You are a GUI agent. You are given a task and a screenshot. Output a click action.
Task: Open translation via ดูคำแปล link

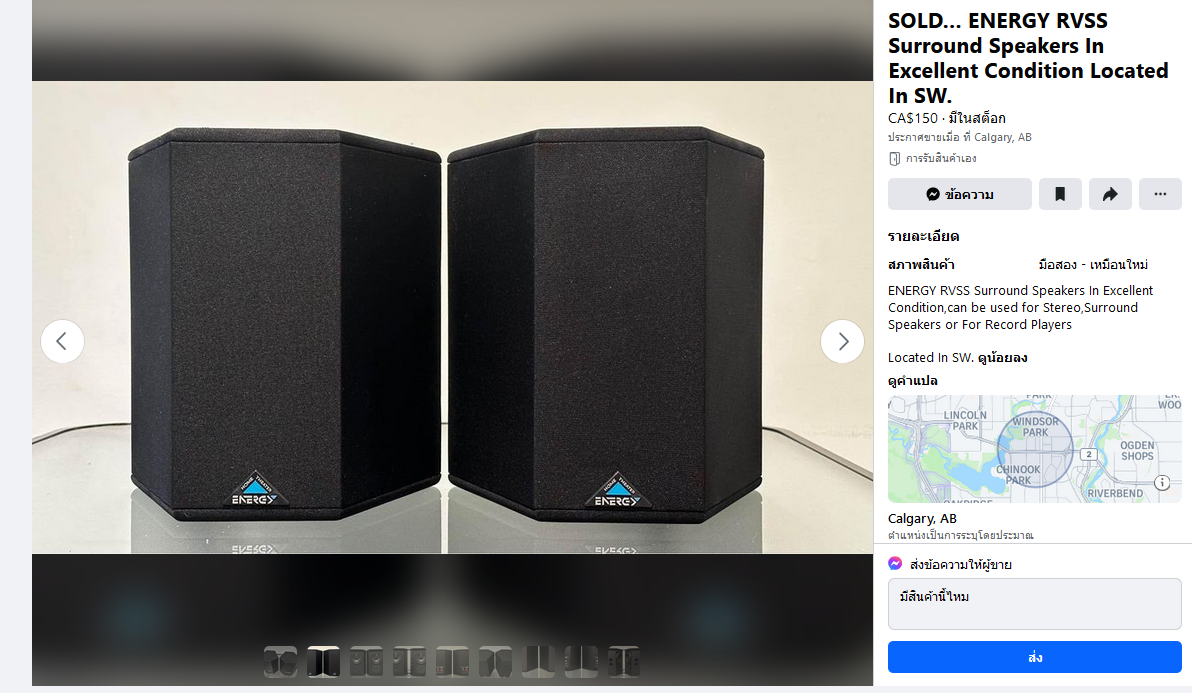[912, 380]
